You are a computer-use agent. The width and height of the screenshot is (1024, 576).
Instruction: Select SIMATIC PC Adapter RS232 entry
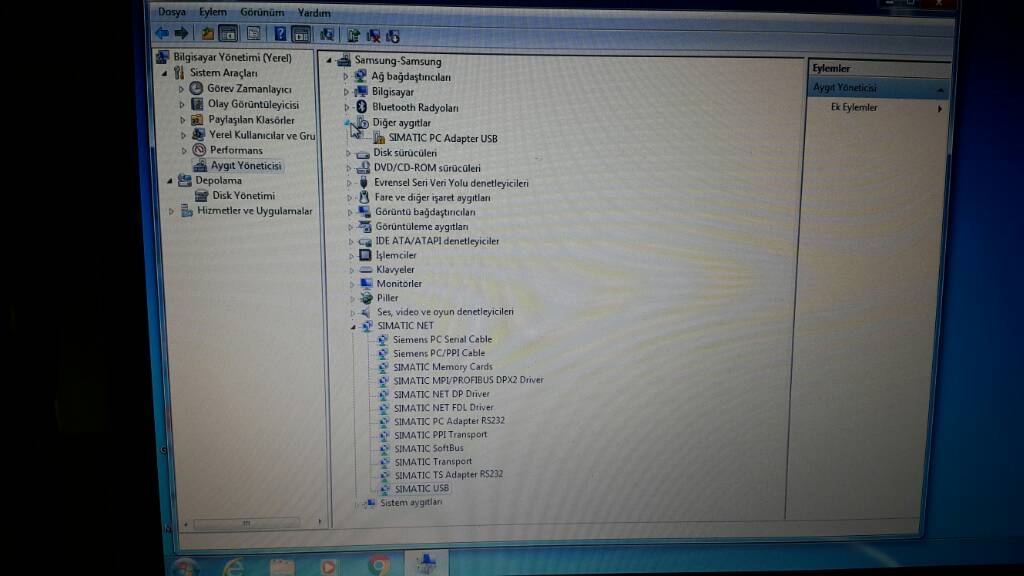pos(449,421)
